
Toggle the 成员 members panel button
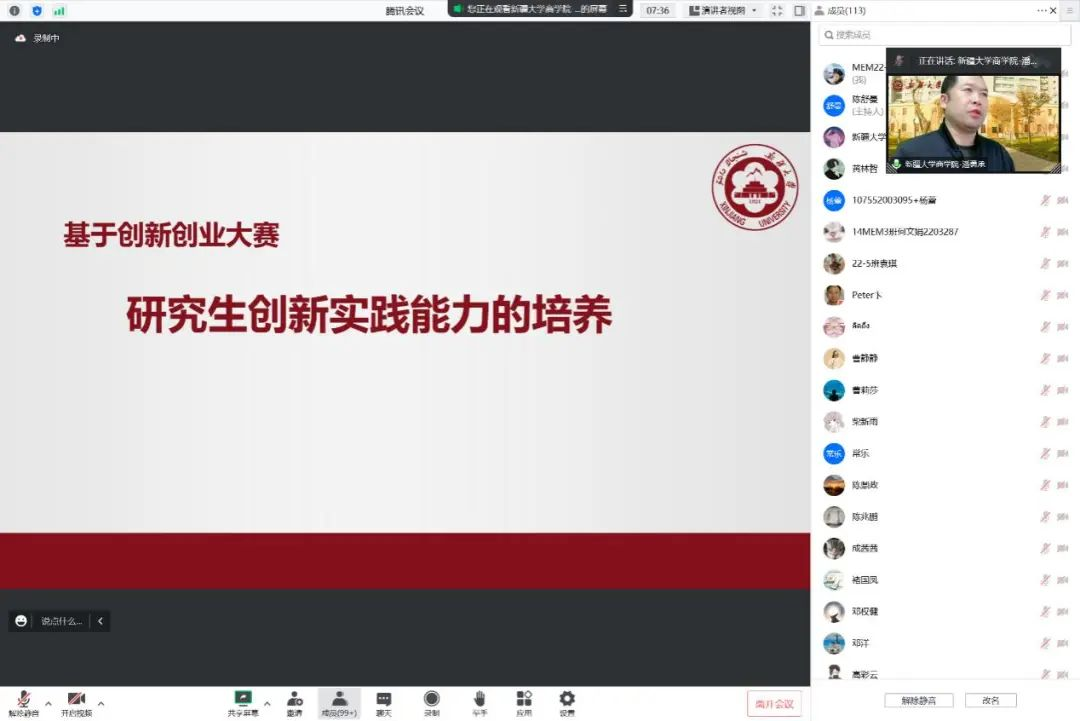click(x=339, y=702)
